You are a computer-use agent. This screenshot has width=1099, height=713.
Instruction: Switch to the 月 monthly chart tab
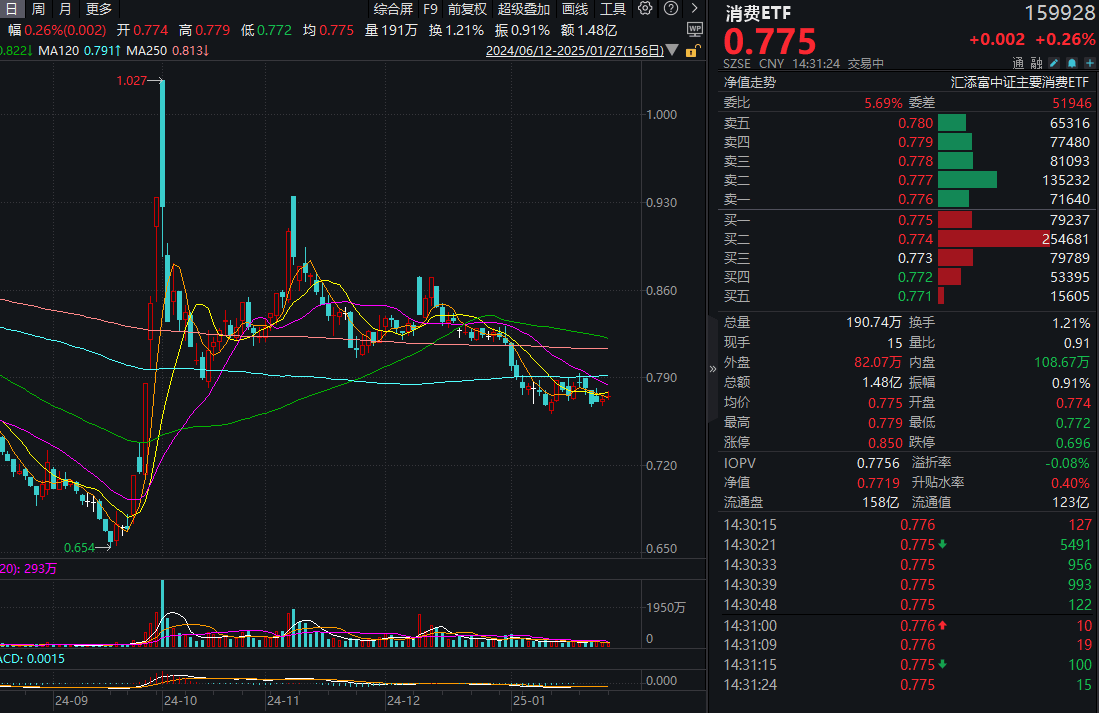63,8
